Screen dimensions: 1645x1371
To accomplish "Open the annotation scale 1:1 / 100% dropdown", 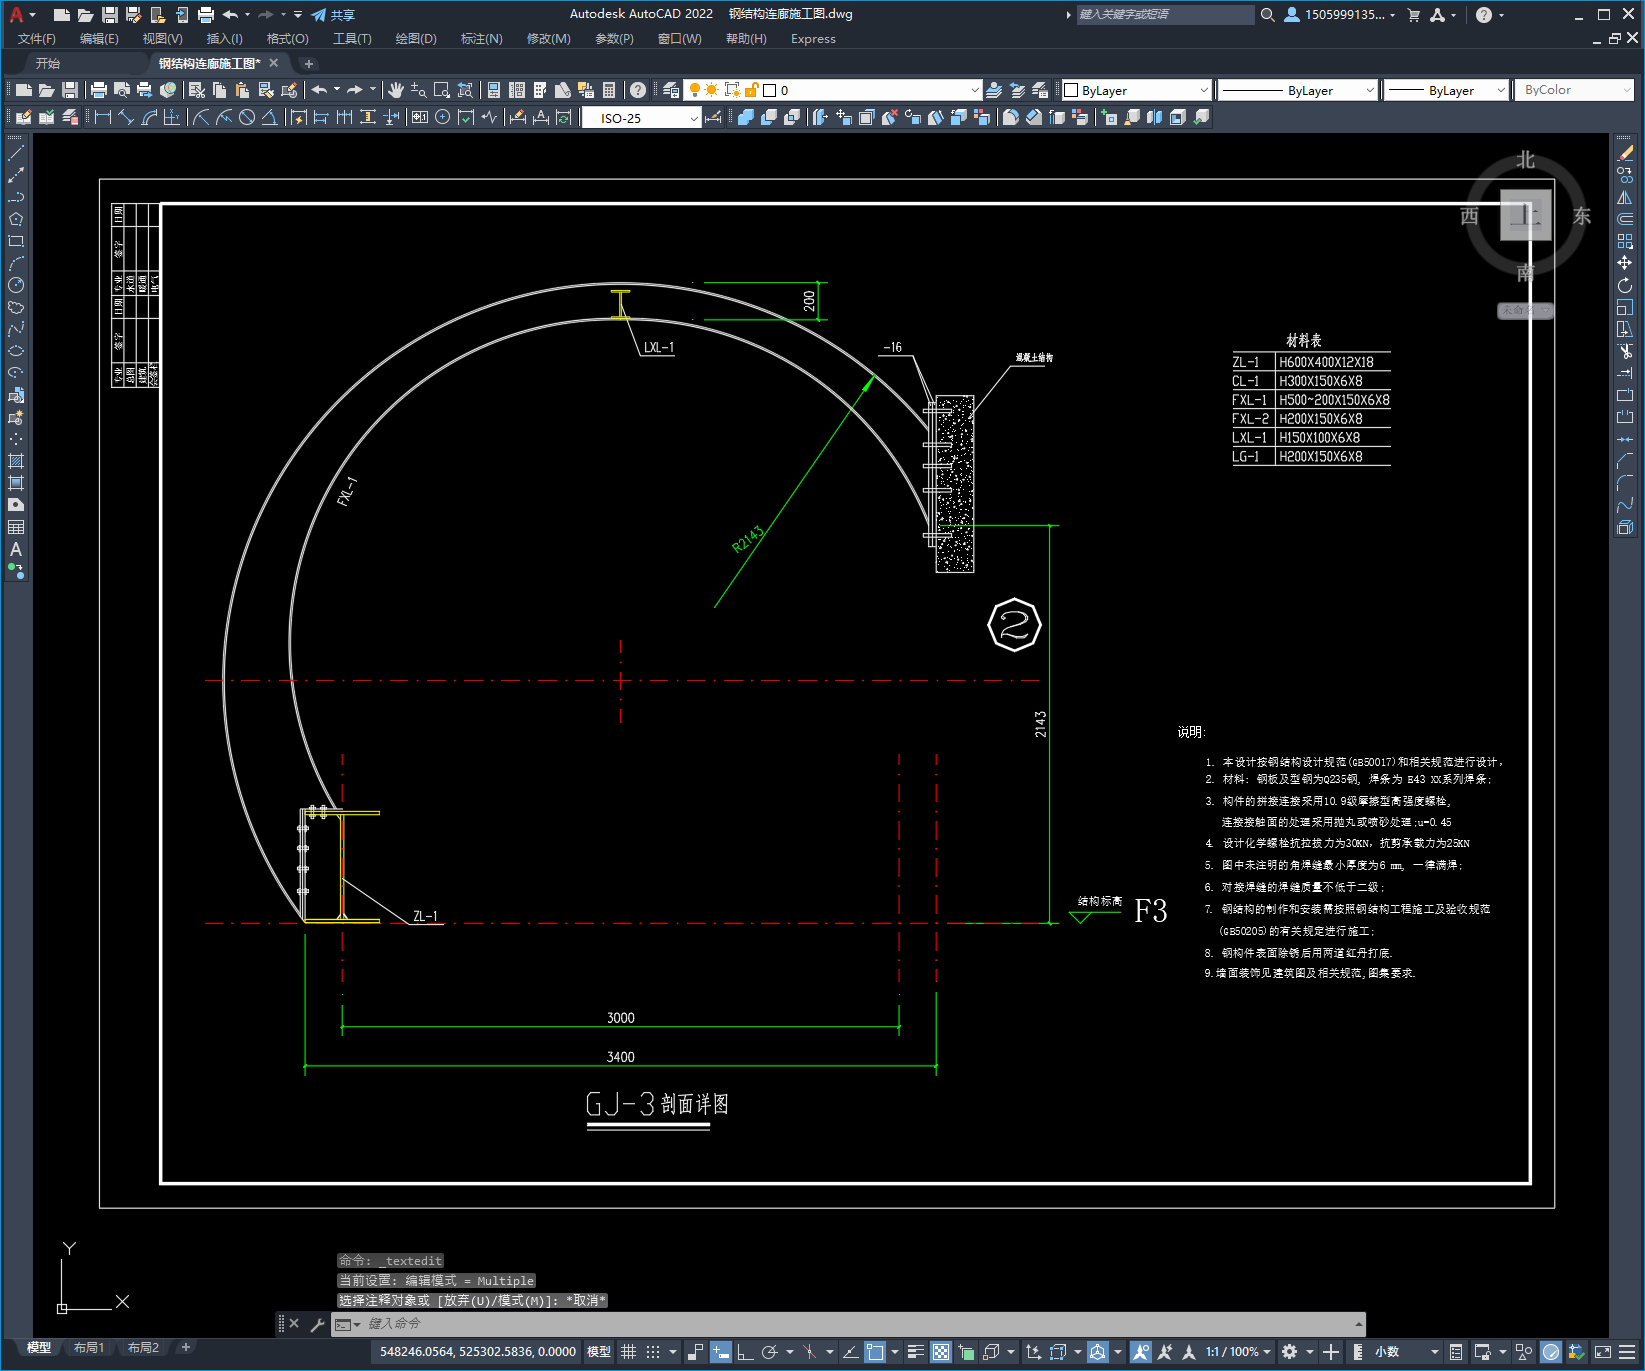I will coord(1238,1352).
